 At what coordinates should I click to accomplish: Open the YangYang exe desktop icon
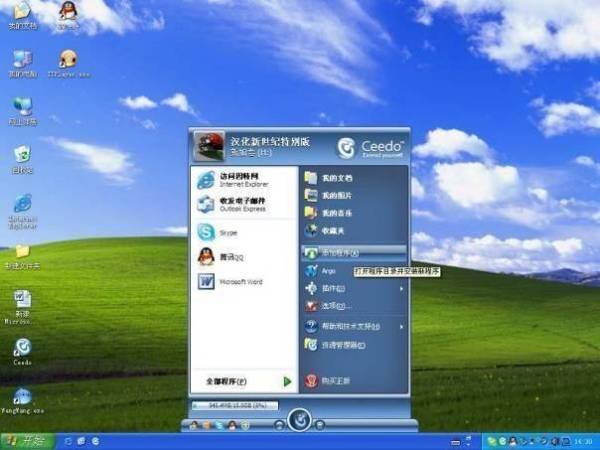(x=22, y=400)
